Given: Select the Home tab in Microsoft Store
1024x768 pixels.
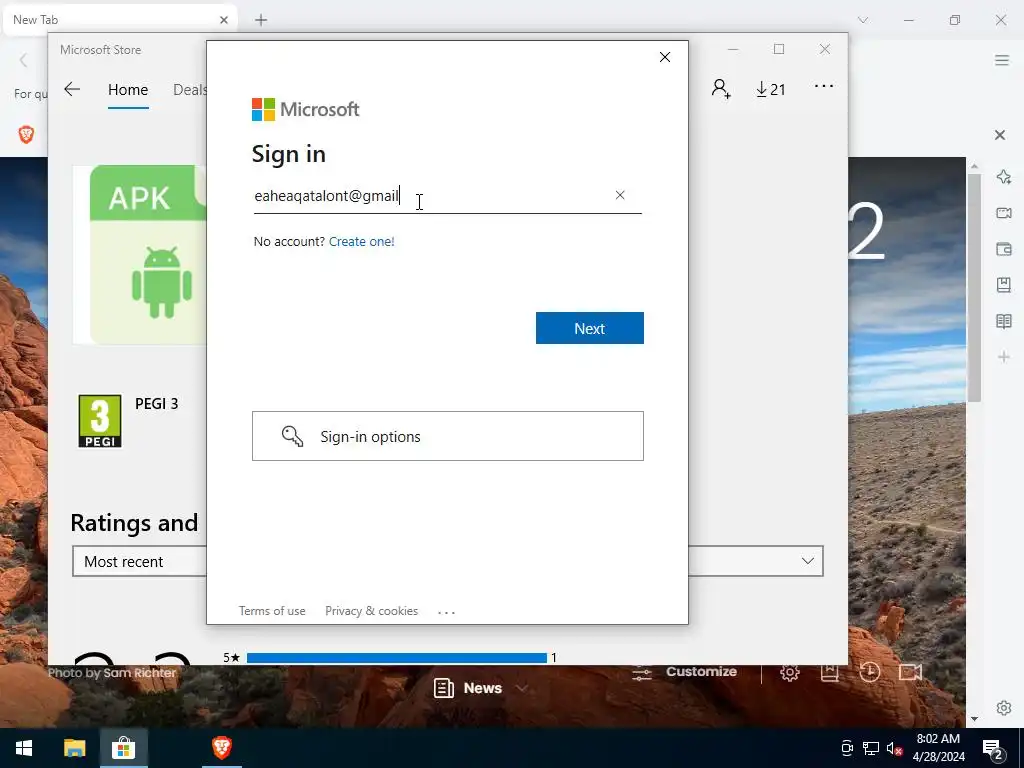Looking at the screenshot, I should 128,89.
